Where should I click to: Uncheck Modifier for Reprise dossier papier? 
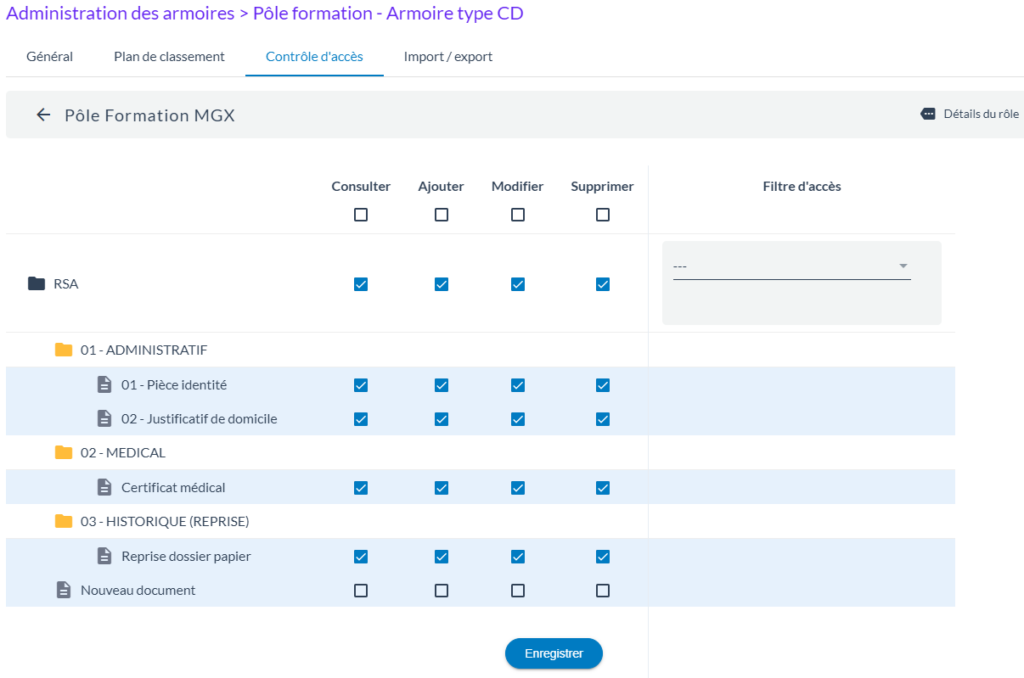click(517, 557)
